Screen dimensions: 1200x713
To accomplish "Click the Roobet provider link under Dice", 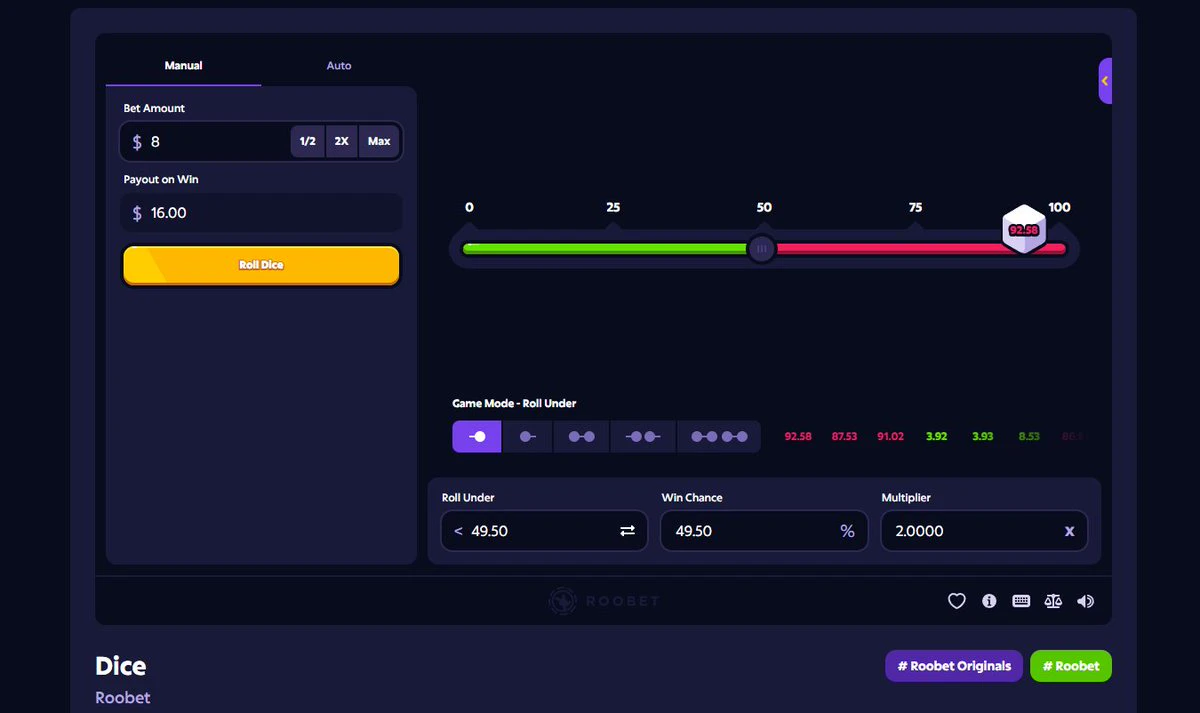I will [123, 698].
